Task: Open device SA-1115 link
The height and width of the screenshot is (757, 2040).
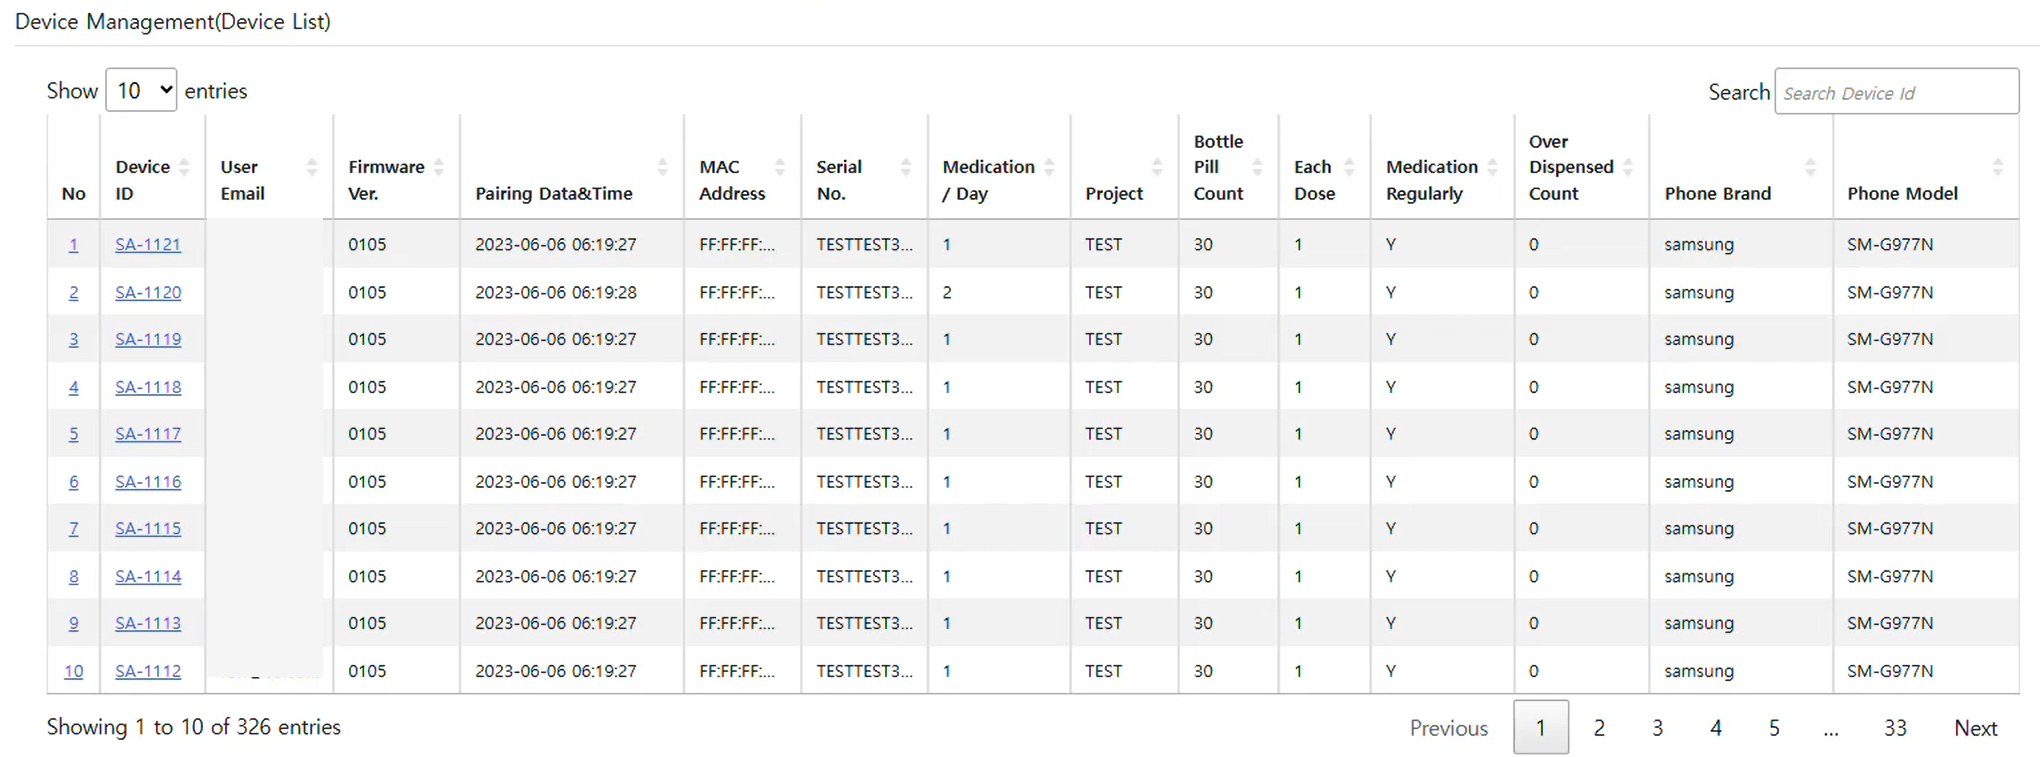Action: [x=148, y=528]
